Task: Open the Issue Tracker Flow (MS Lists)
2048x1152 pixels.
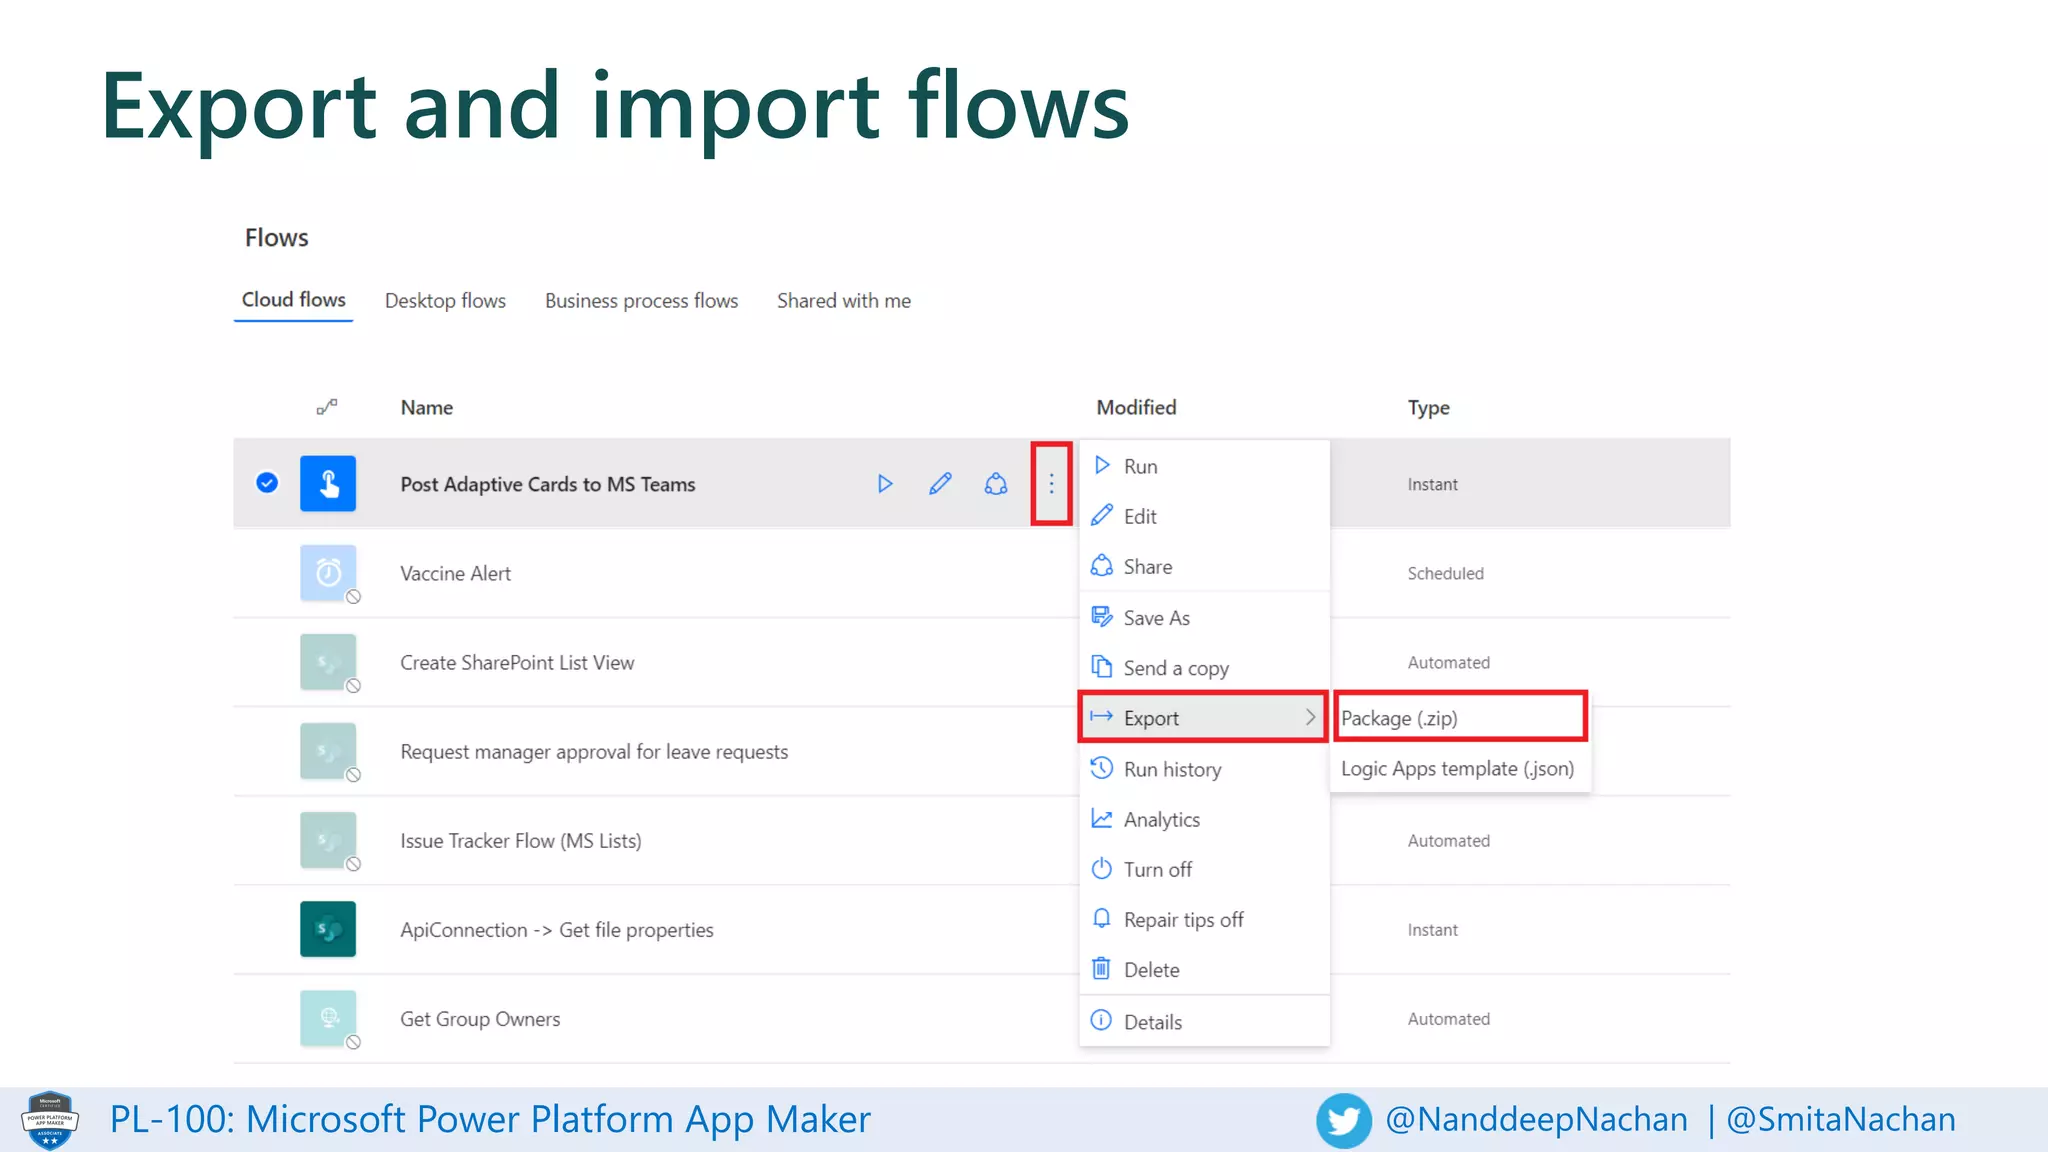Action: point(520,840)
